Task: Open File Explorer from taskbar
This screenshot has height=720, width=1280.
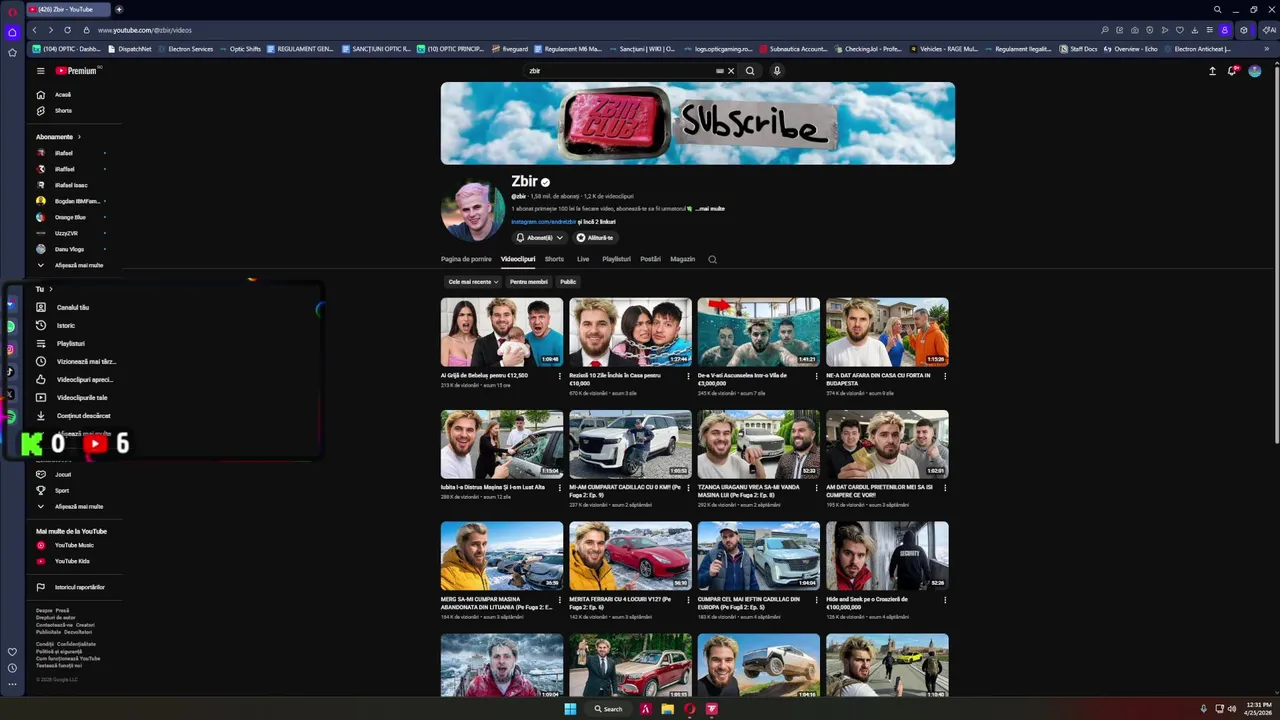Action: point(667,709)
